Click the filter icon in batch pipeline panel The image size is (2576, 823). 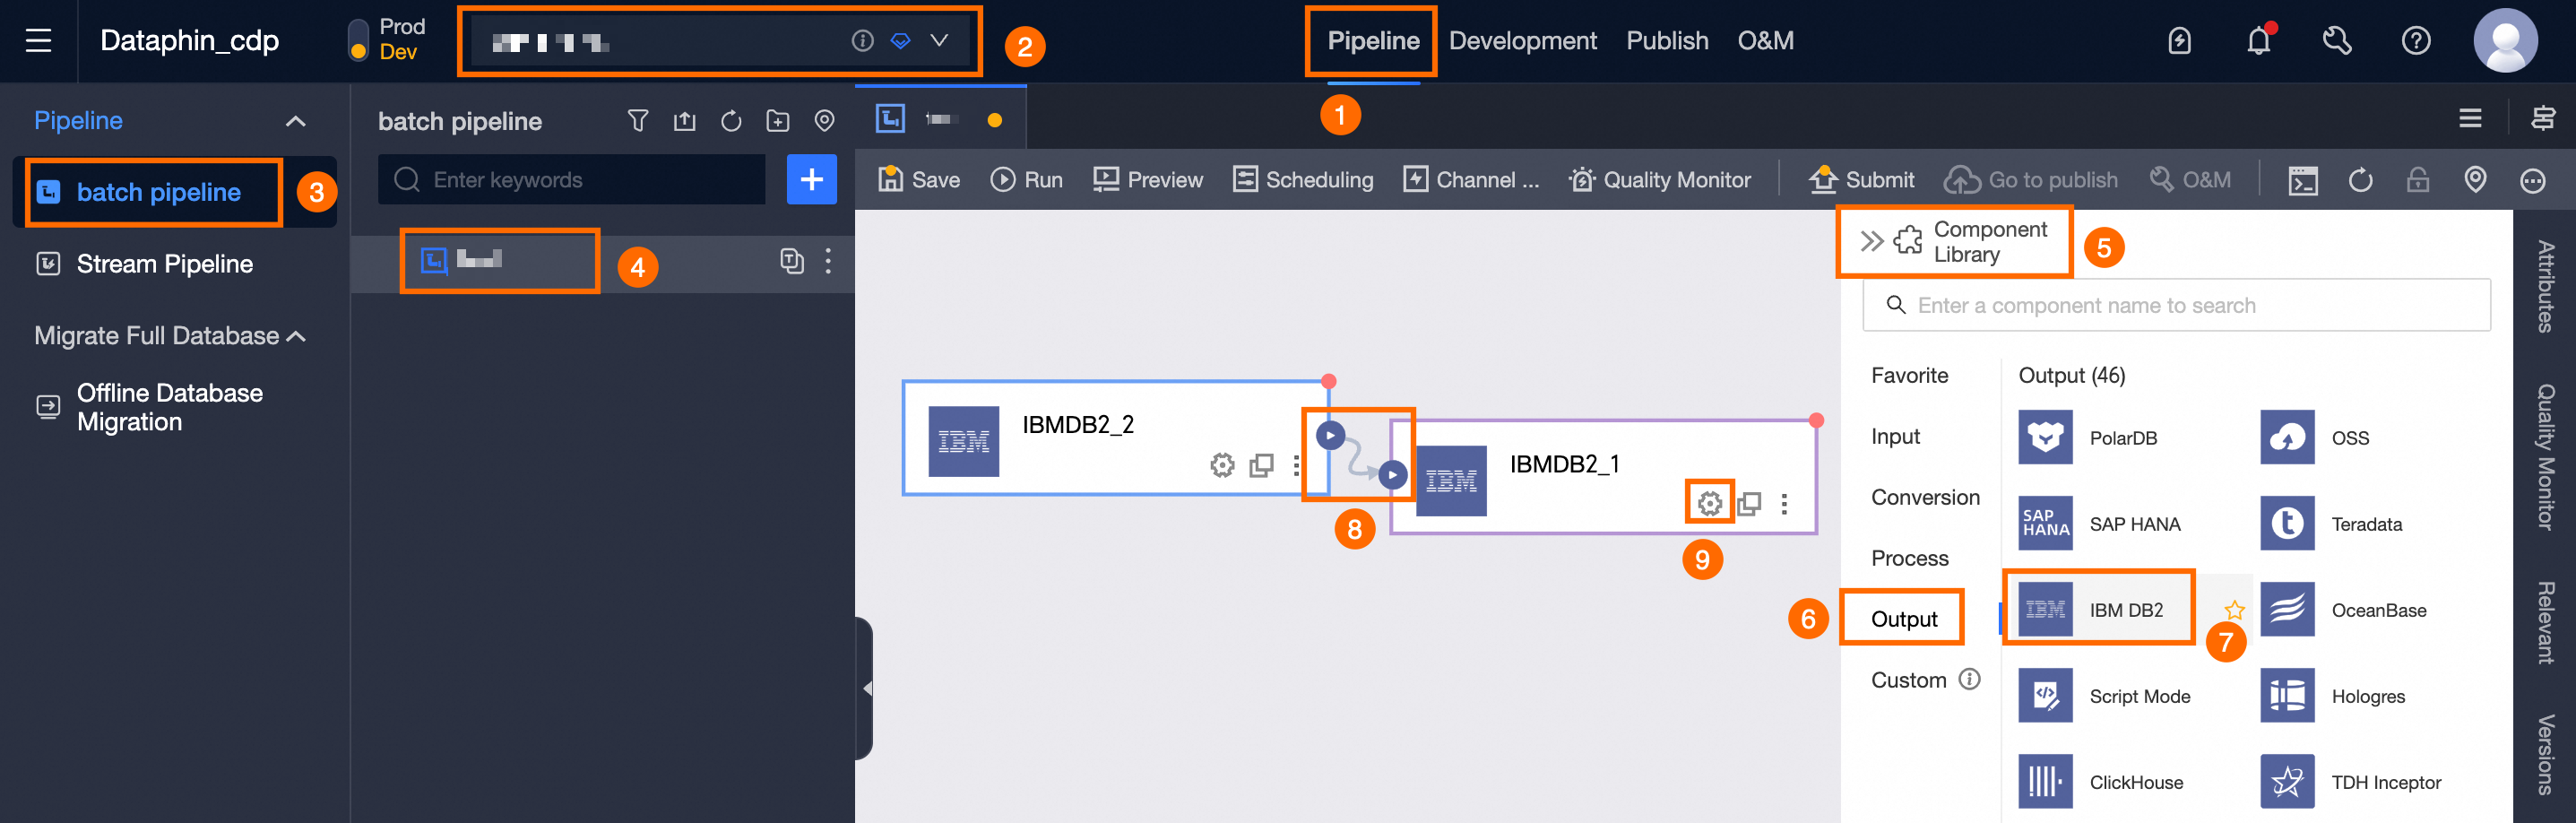click(637, 121)
